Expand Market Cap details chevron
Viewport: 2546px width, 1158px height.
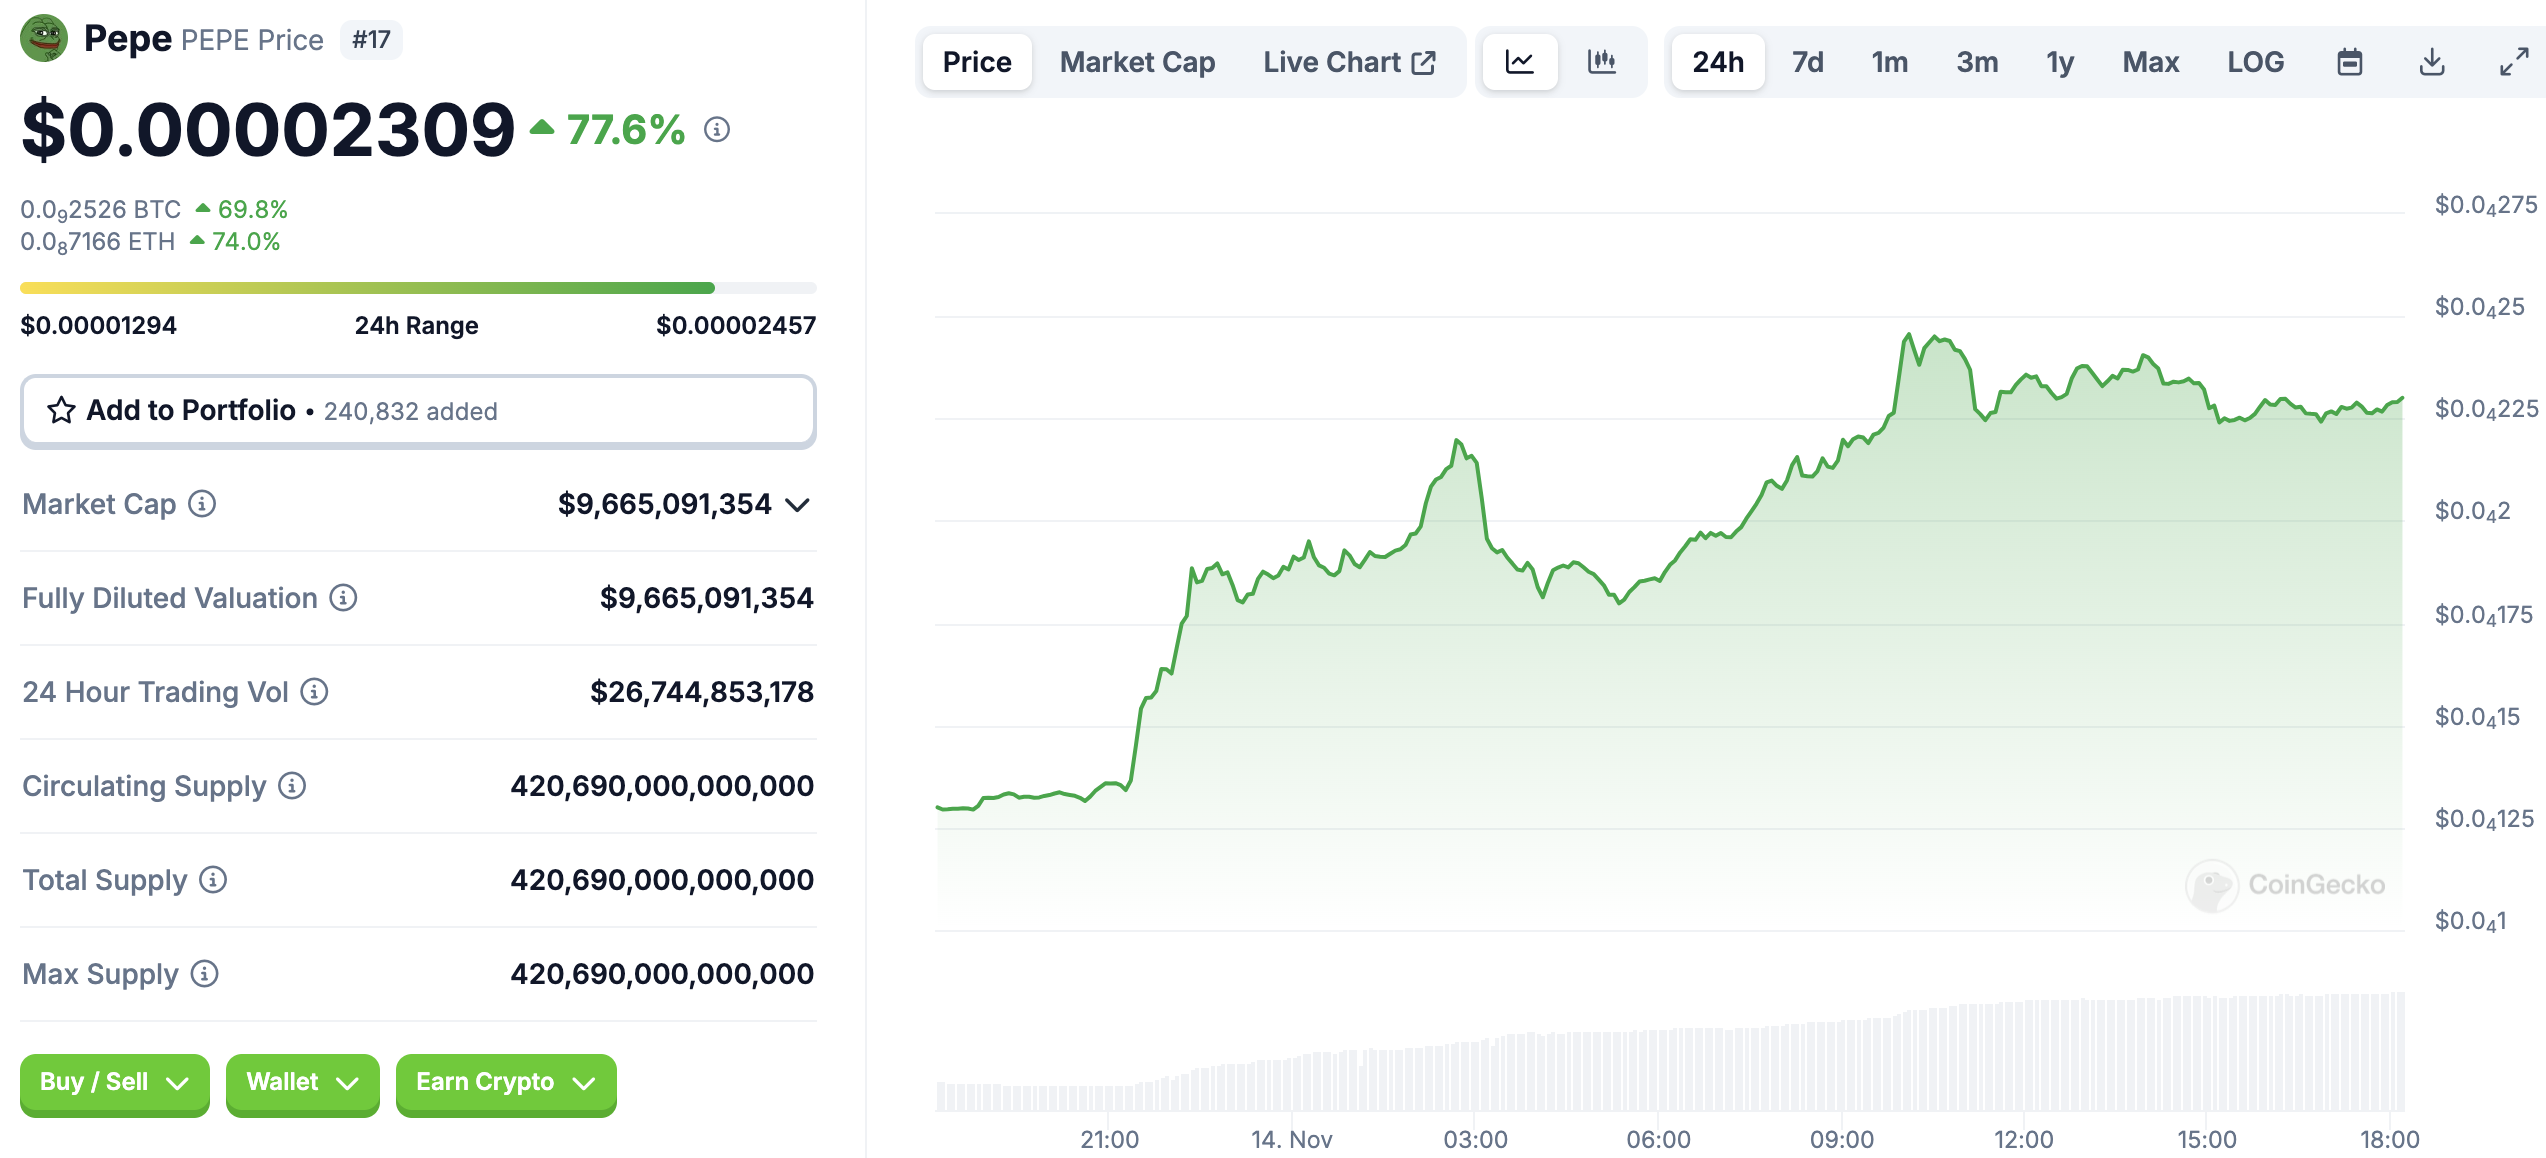[x=797, y=505]
